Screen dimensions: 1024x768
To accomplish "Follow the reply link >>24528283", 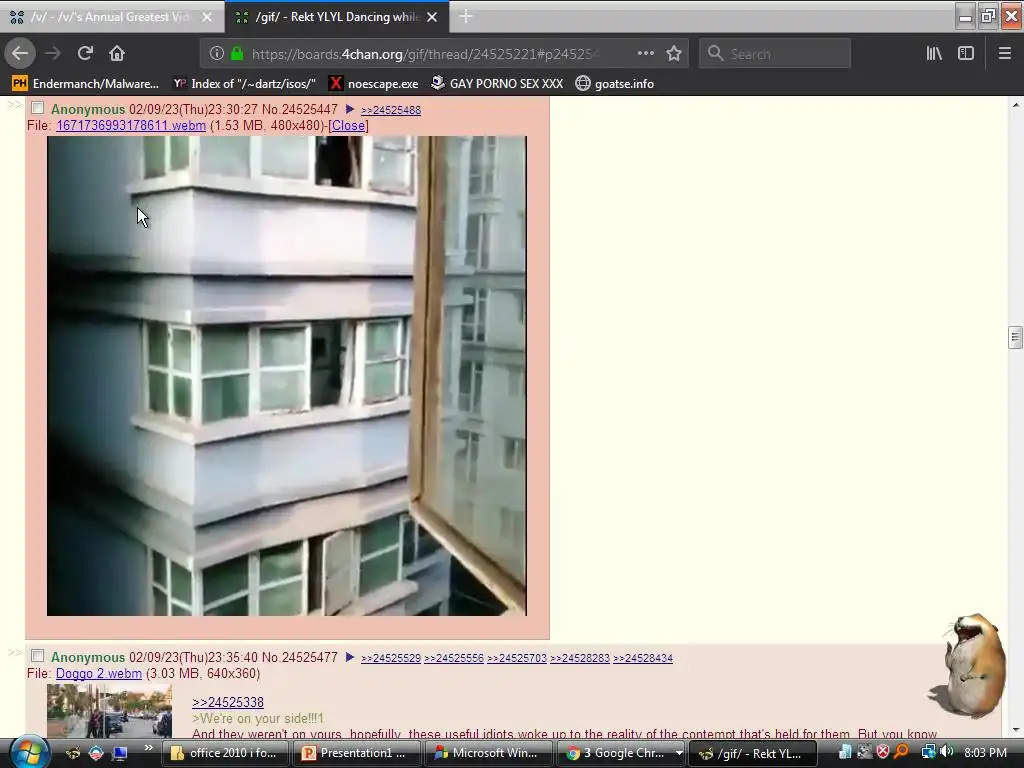I will (580, 658).
